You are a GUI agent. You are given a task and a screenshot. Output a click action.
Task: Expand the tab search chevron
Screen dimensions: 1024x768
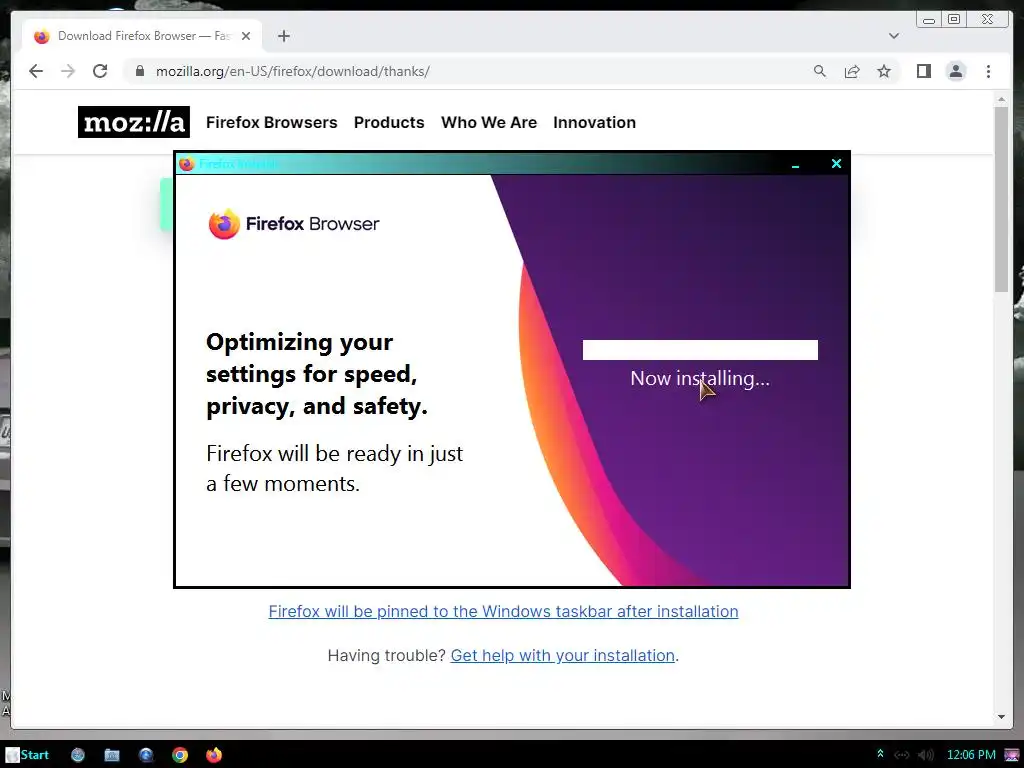[894, 36]
